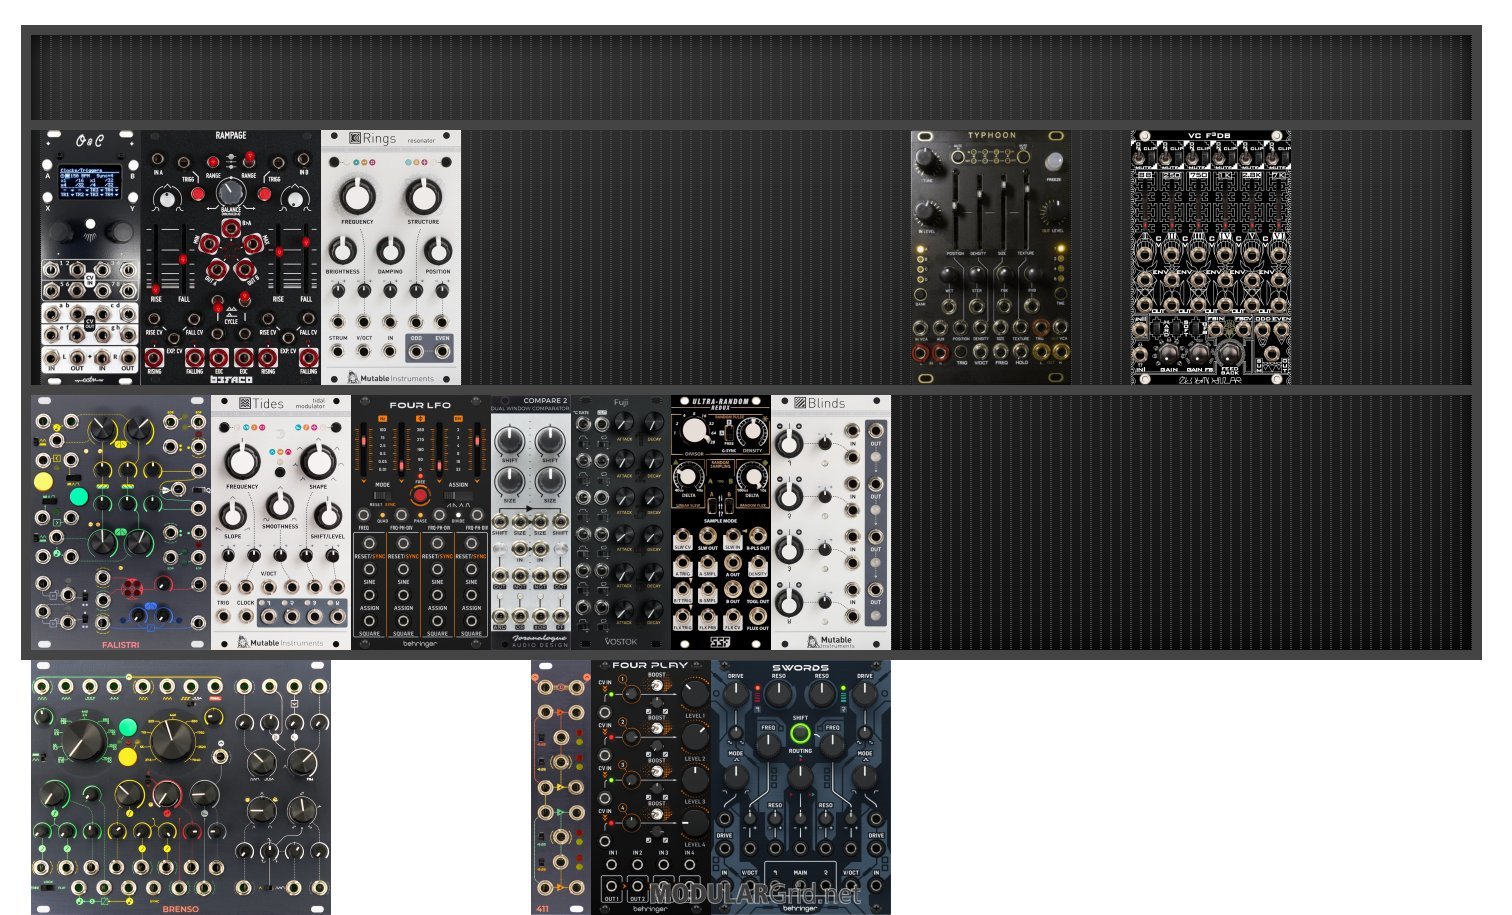Screen dimensions: 1512x915
Task: Click the Four Play Level 4 knob
Action: point(694,822)
